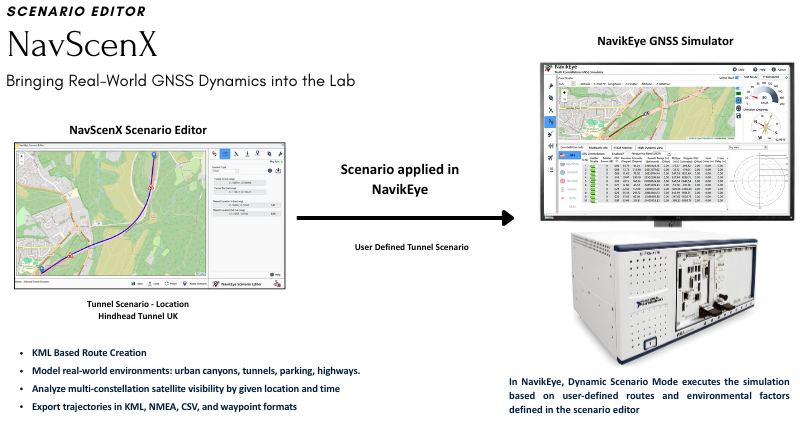
Task: Switch to the Constellation Info tab
Action: (572, 147)
